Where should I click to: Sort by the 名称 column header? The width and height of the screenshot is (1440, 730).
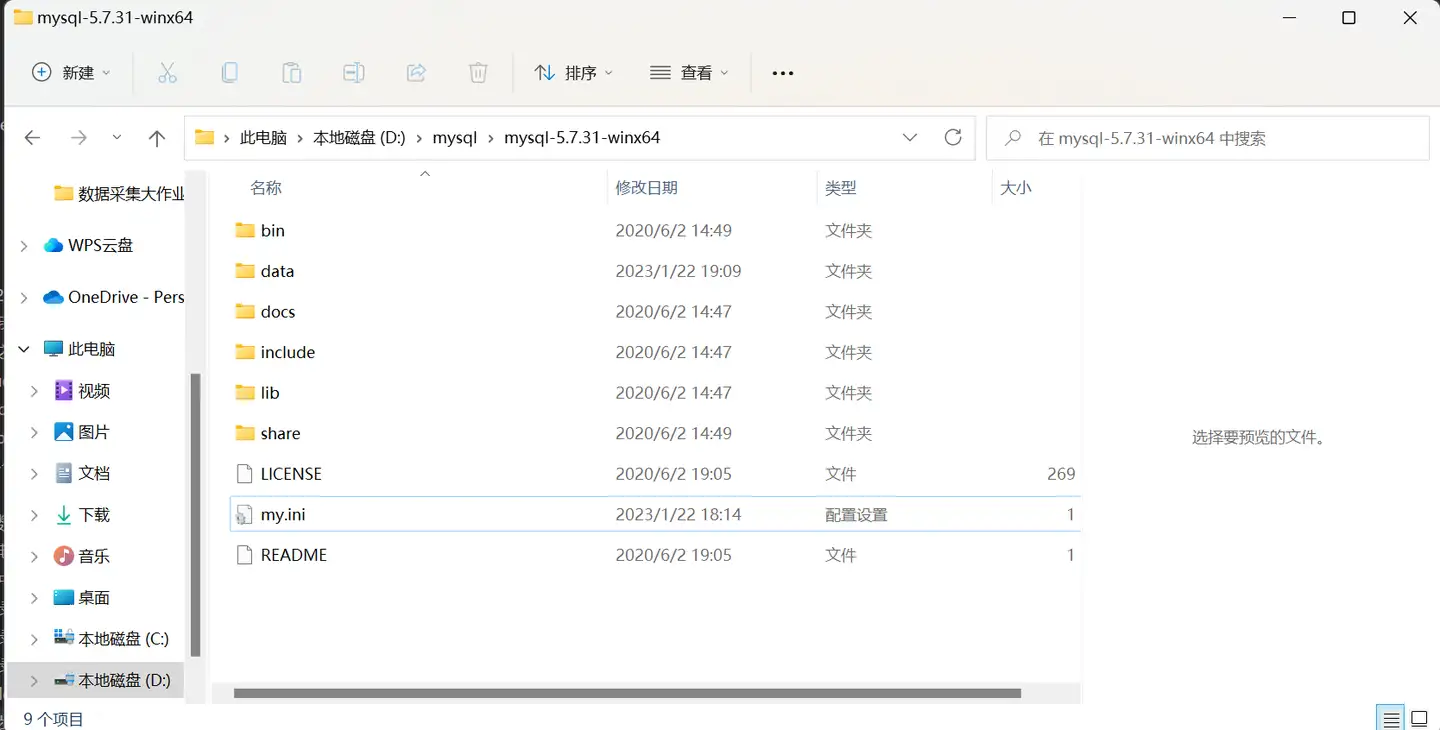266,188
